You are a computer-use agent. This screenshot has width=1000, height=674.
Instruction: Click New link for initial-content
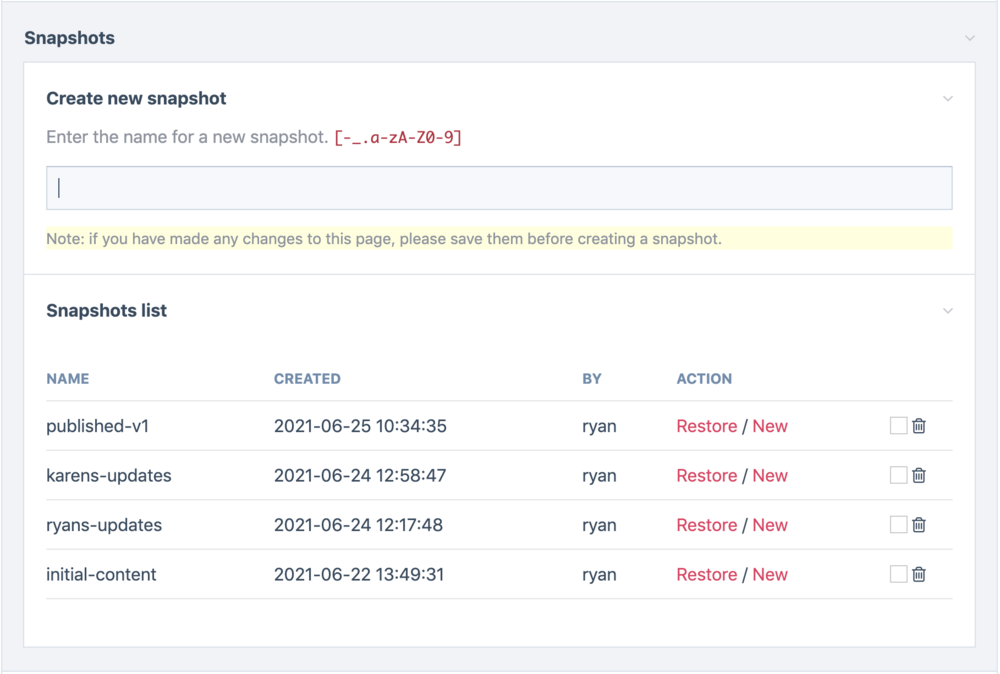point(770,575)
